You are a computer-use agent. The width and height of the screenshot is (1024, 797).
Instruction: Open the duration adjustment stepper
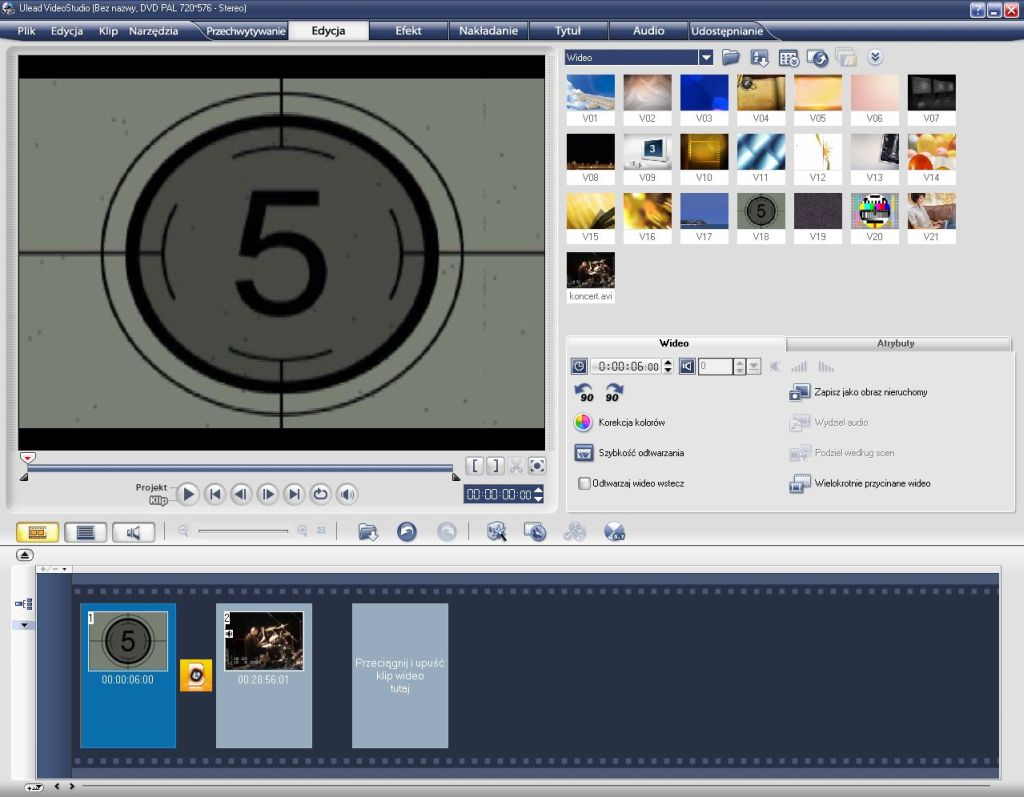667,365
